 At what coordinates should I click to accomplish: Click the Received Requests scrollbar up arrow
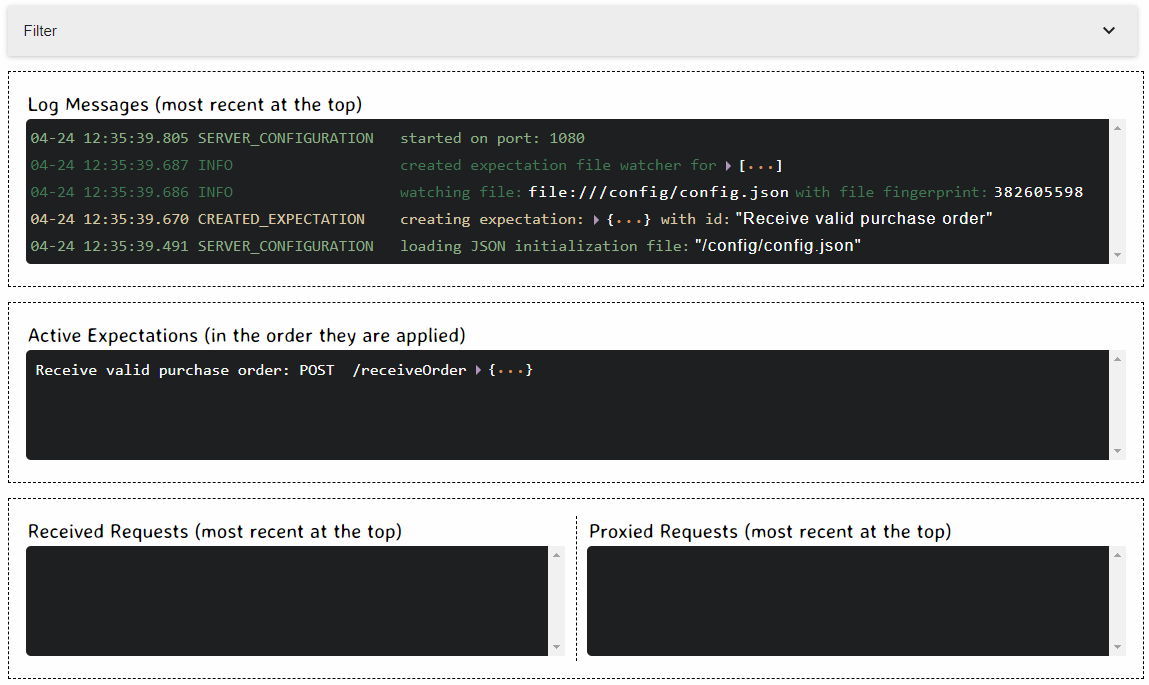coord(556,555)
